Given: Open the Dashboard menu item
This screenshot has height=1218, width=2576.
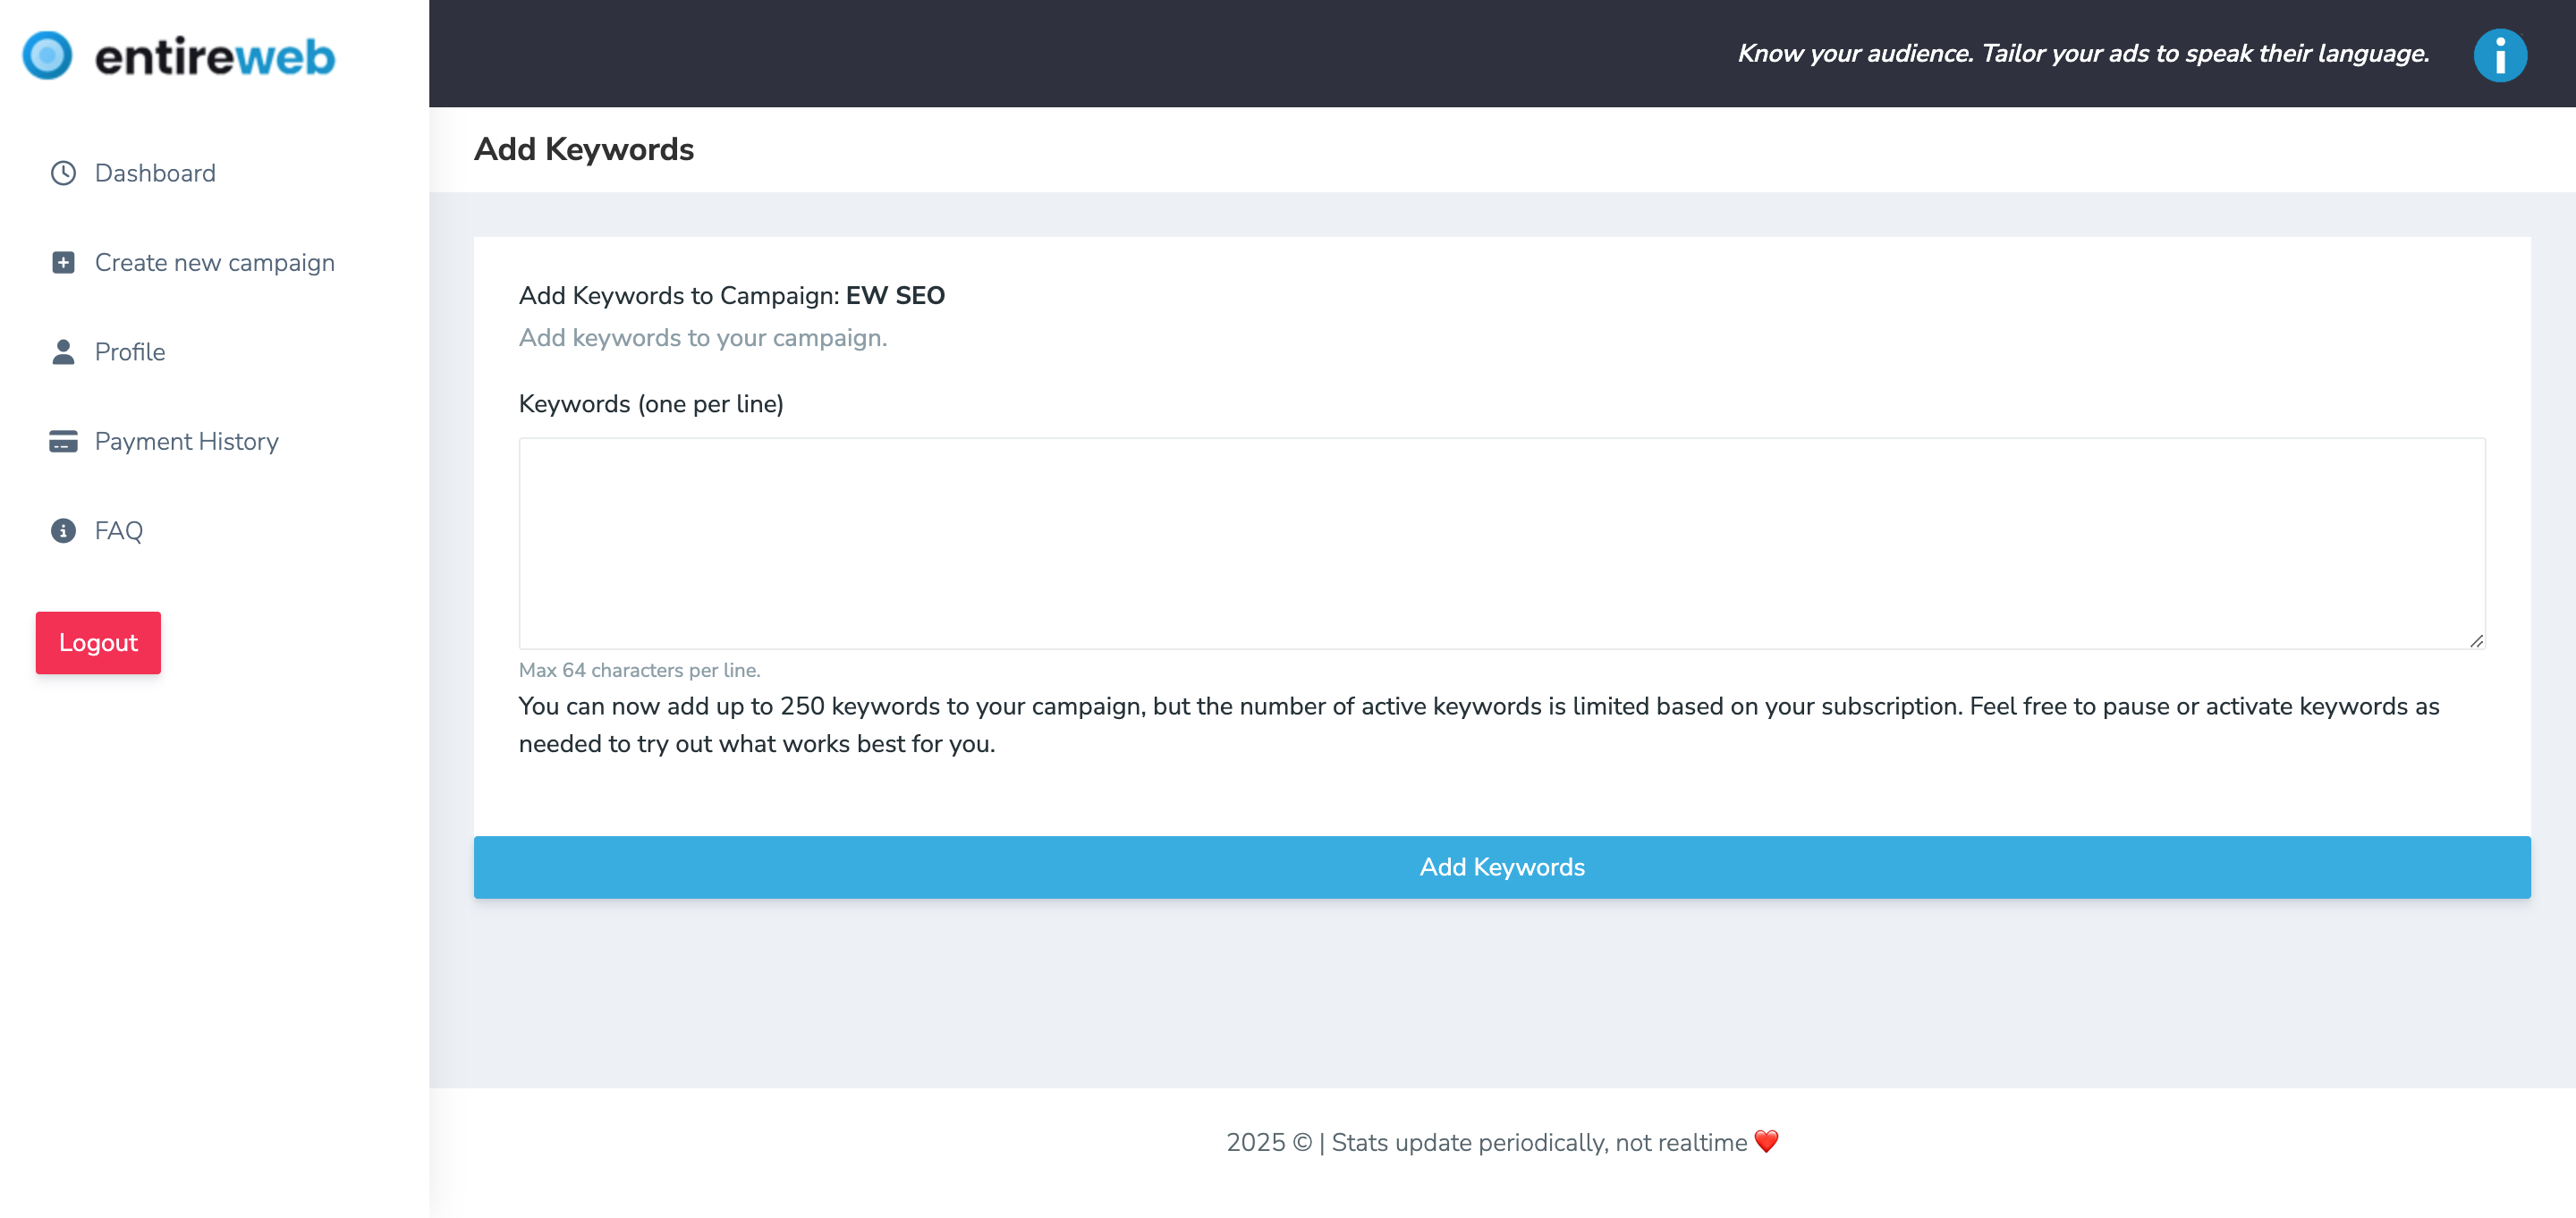Looking at the screenshot, I should point(155,173).
